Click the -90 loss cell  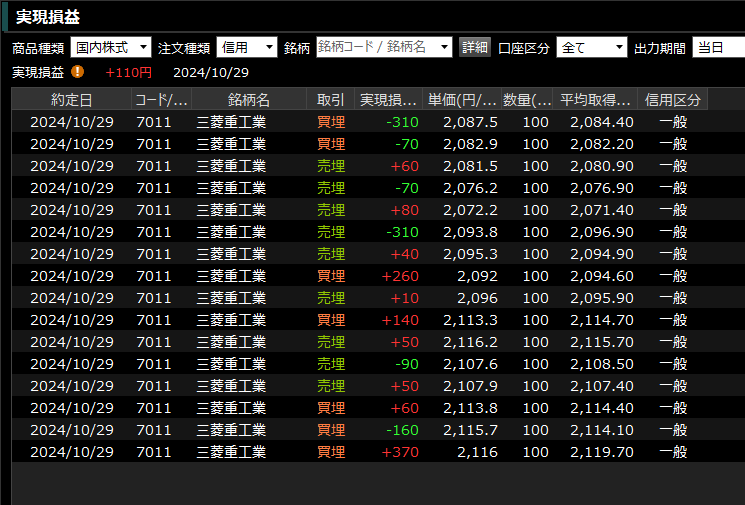[407, 364]
